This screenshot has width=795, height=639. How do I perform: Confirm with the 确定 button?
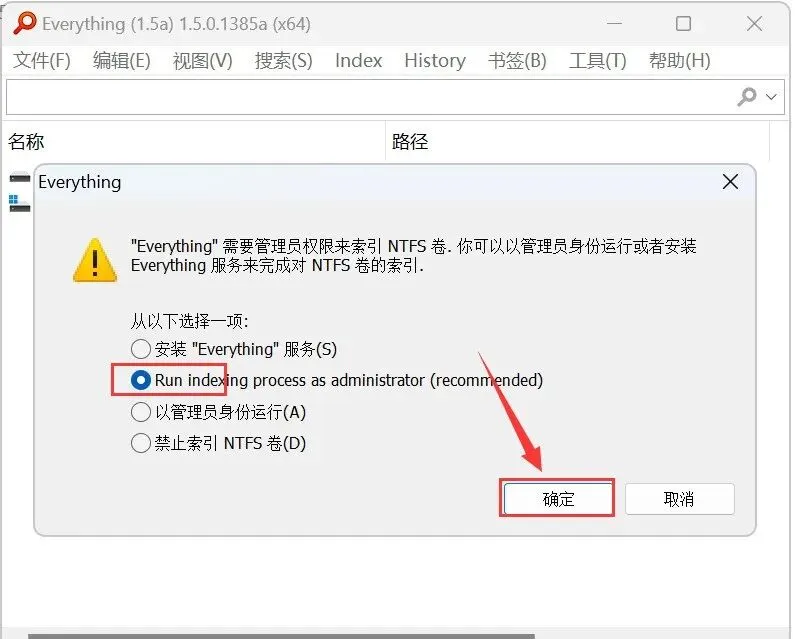click(558, 499)
